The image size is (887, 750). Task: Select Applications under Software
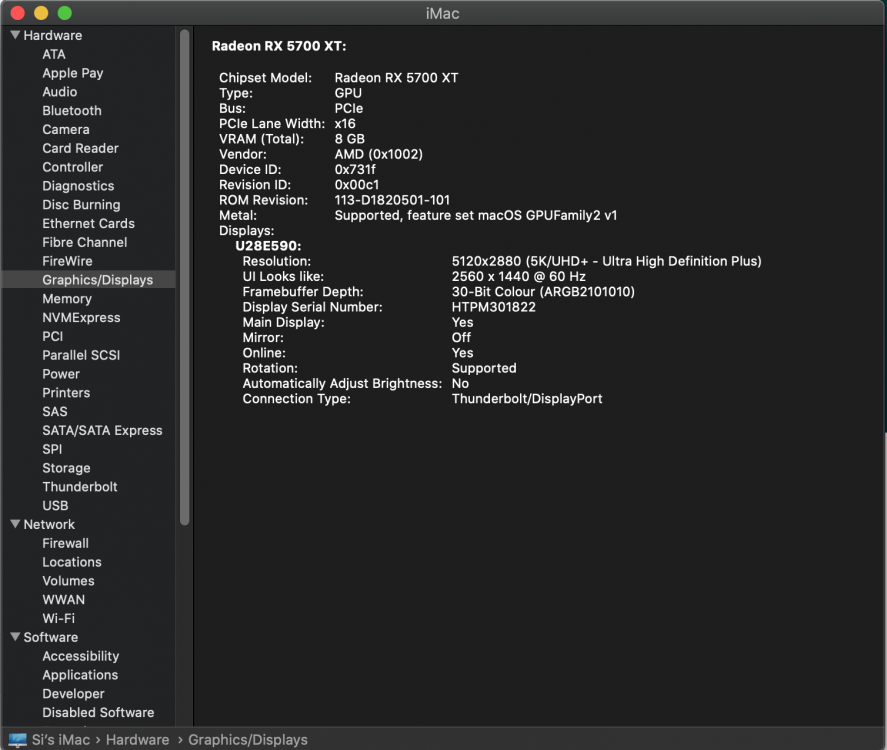point(80,675)
